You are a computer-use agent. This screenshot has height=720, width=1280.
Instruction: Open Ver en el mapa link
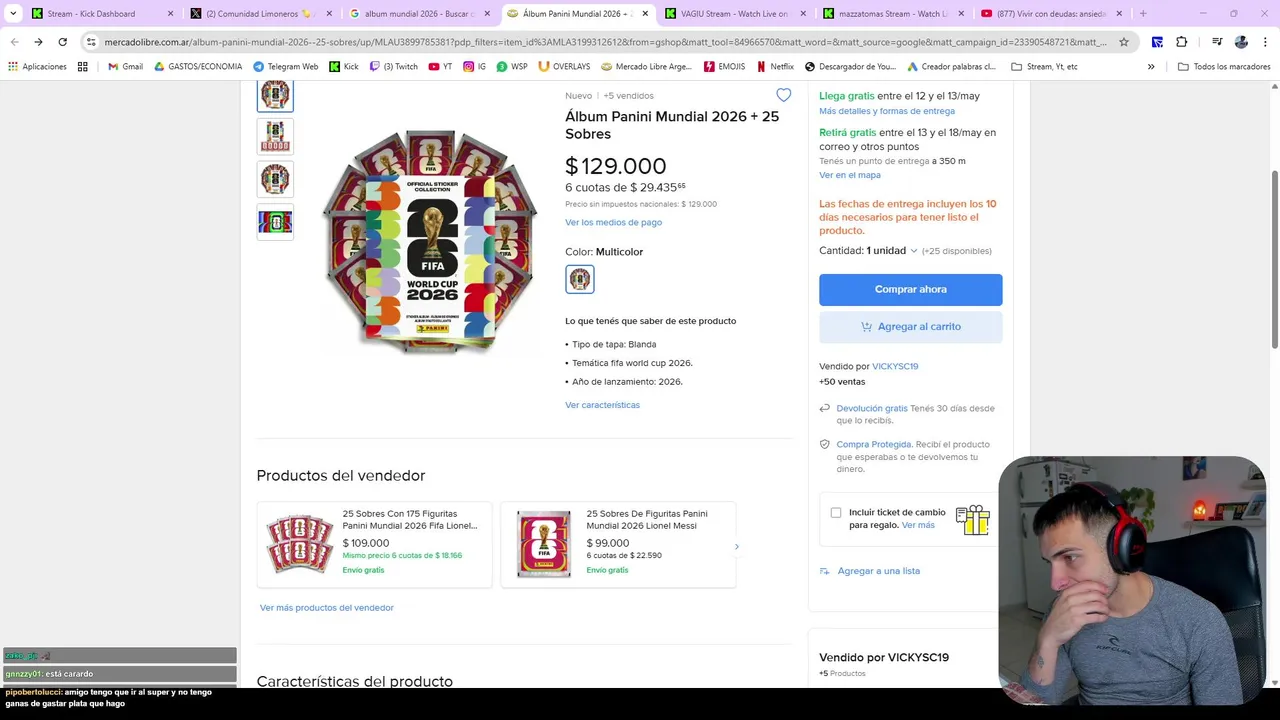click(x=850, y=175)
